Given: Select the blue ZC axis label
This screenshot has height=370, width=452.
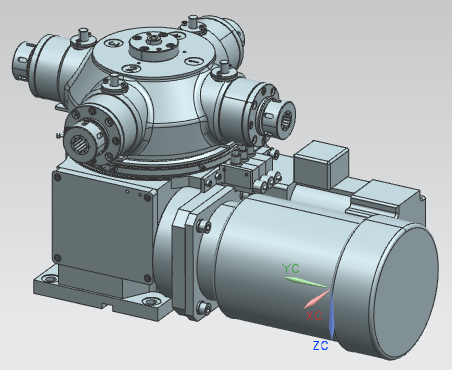Looking at the screenshot, I should pyautogui.click(x=320, y=346).
